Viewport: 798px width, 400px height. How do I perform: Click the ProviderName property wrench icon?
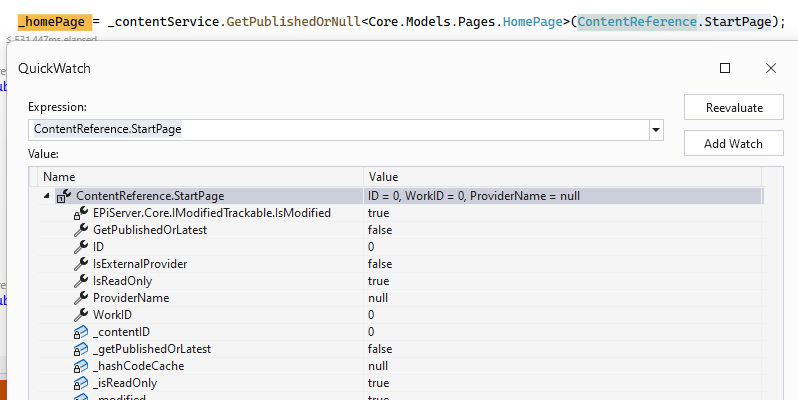click(x=82, y=298)
